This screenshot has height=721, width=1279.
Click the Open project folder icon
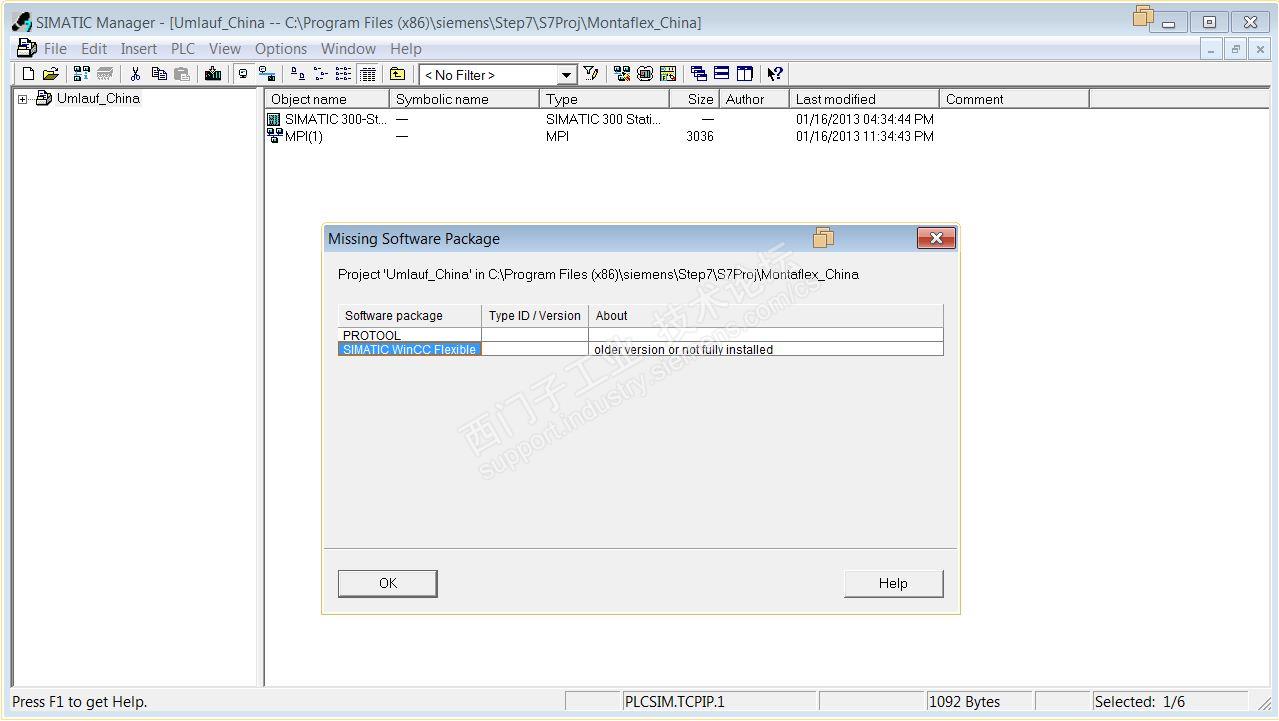click(50, 74)
